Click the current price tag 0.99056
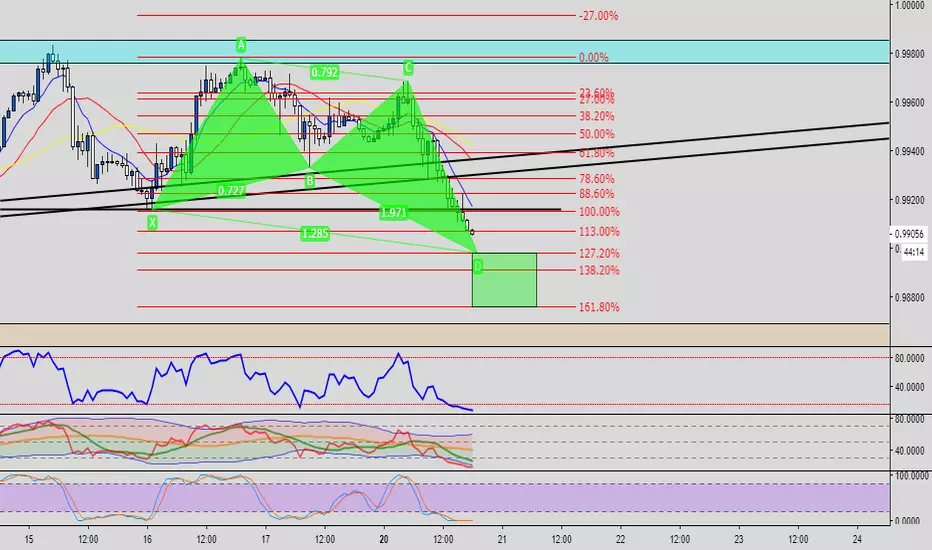Screen dimensions: 932x550 [909, 234]
